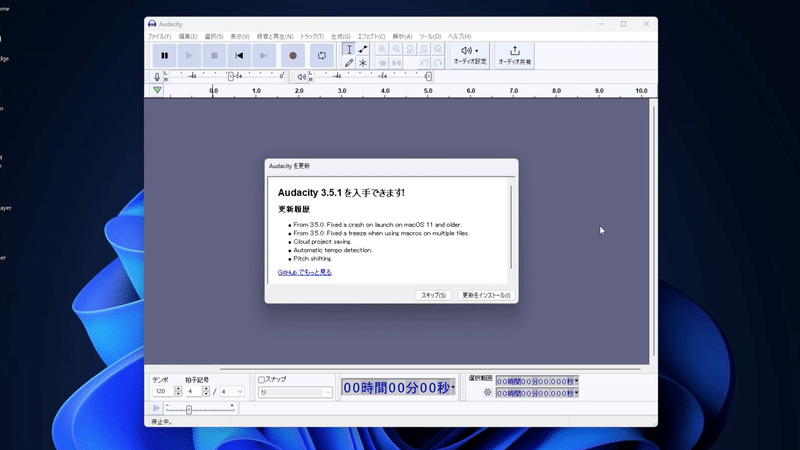Image resolution: width=800 pixels, height=450 pixels.
Task: Click the Redo arrow icon
Action: click(x=438, y=63)
